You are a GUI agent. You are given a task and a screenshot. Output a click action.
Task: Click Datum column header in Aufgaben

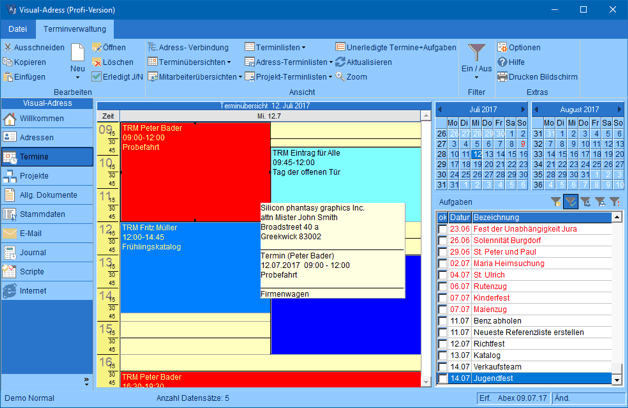click(x=459, y=217)
